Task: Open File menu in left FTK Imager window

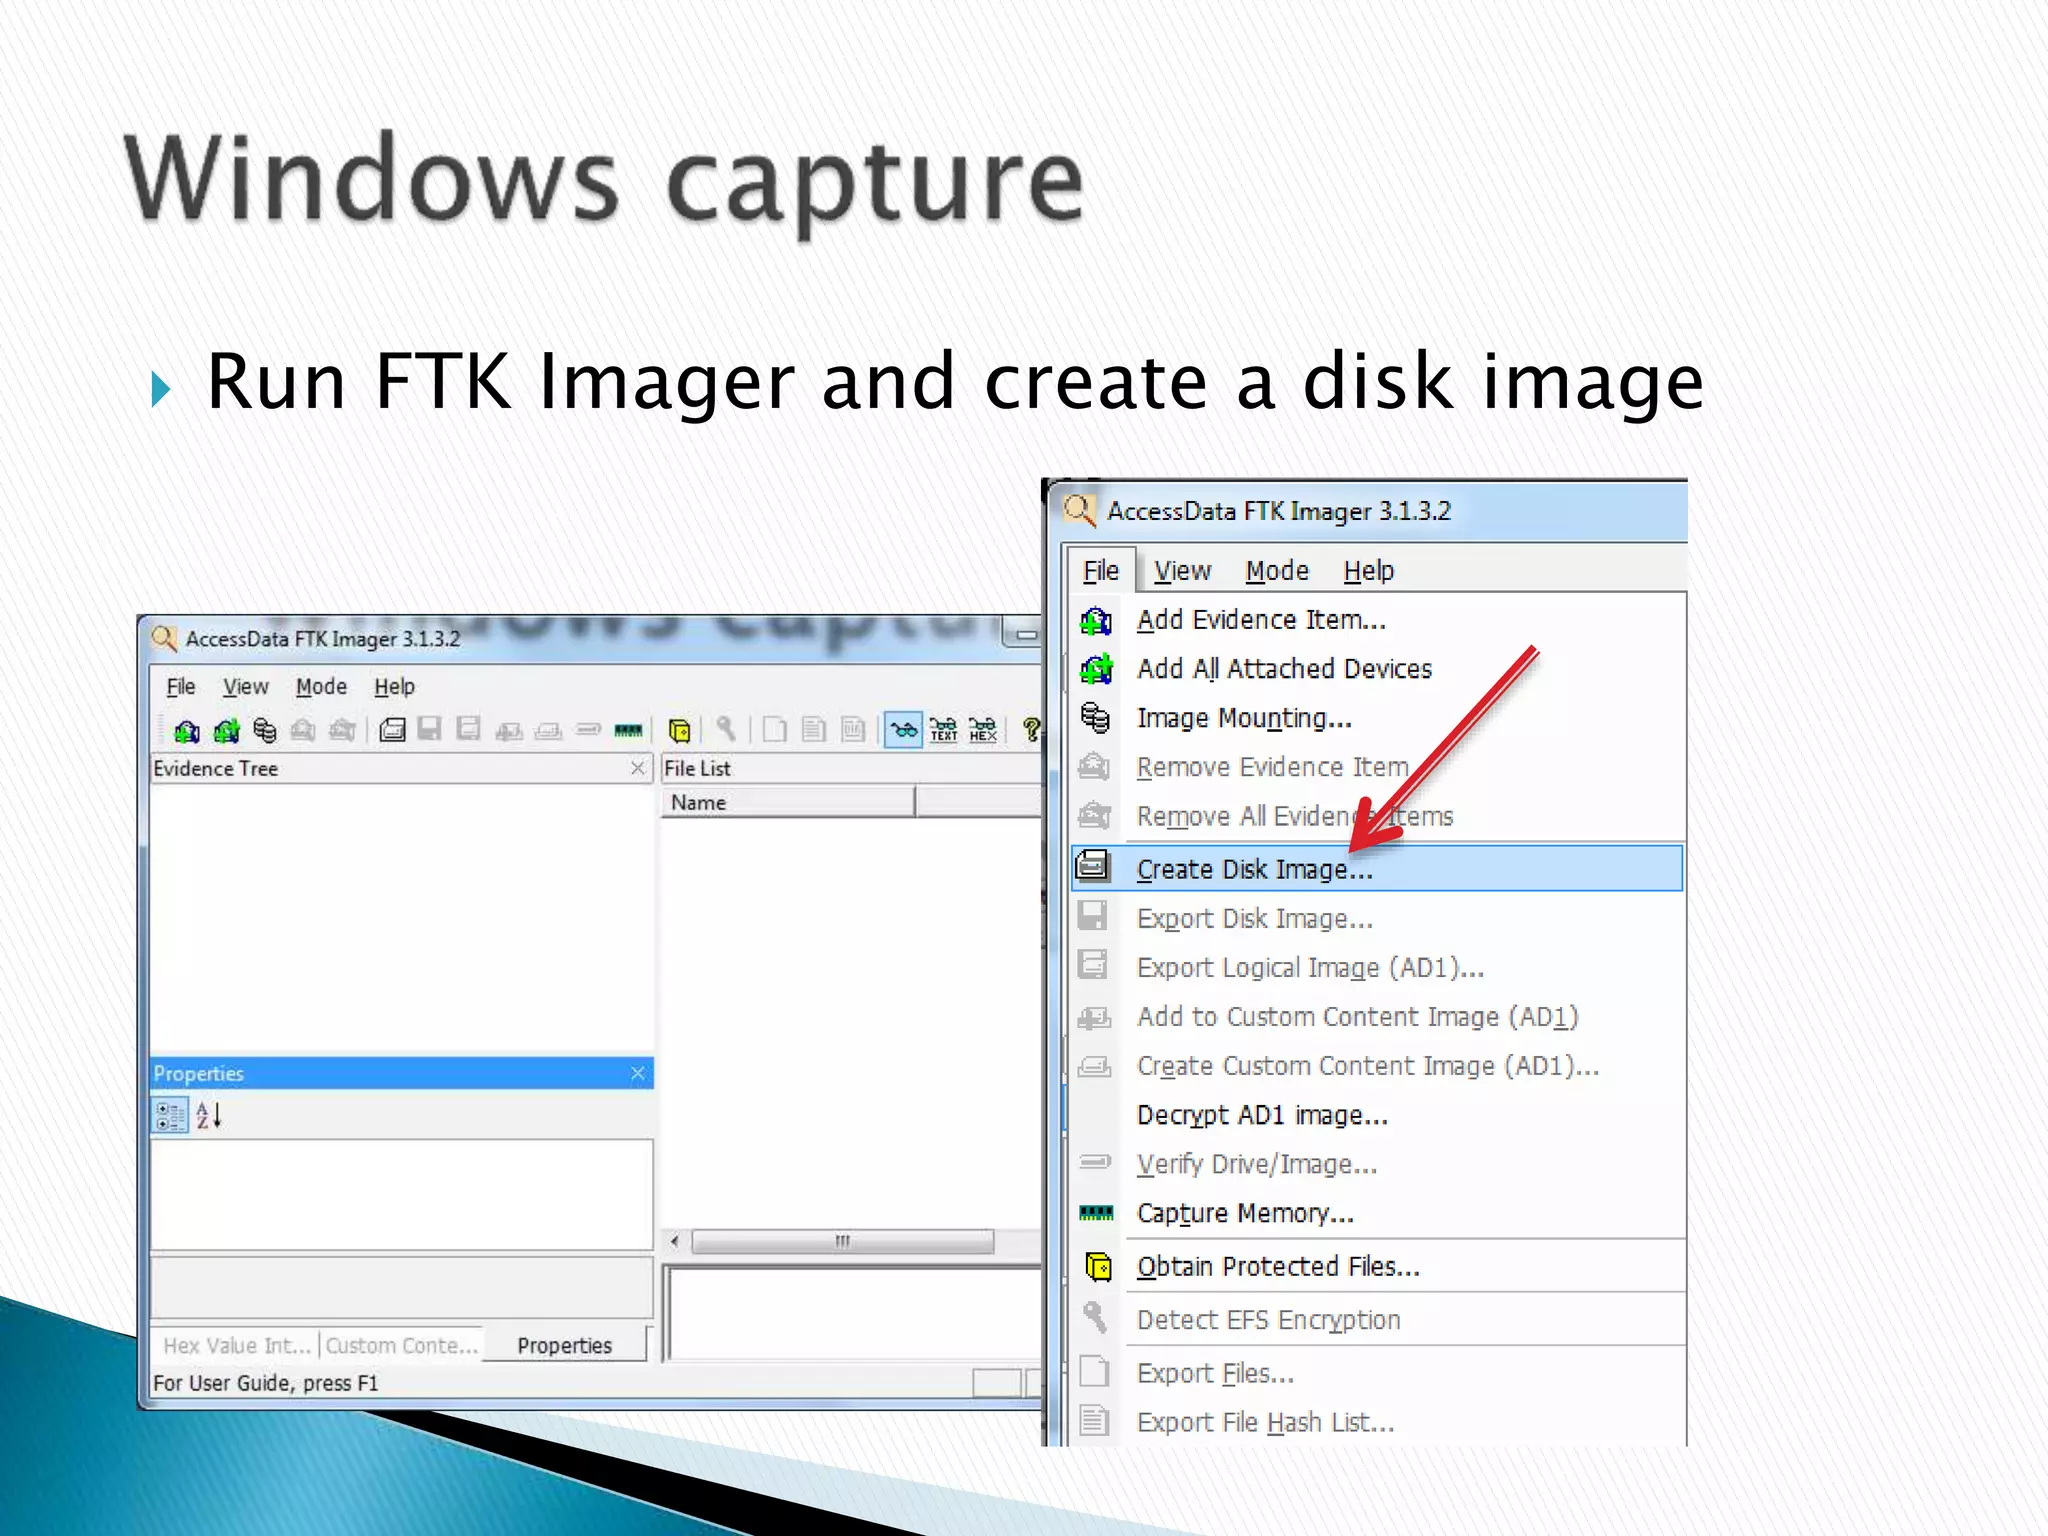Action: (180, 687)
